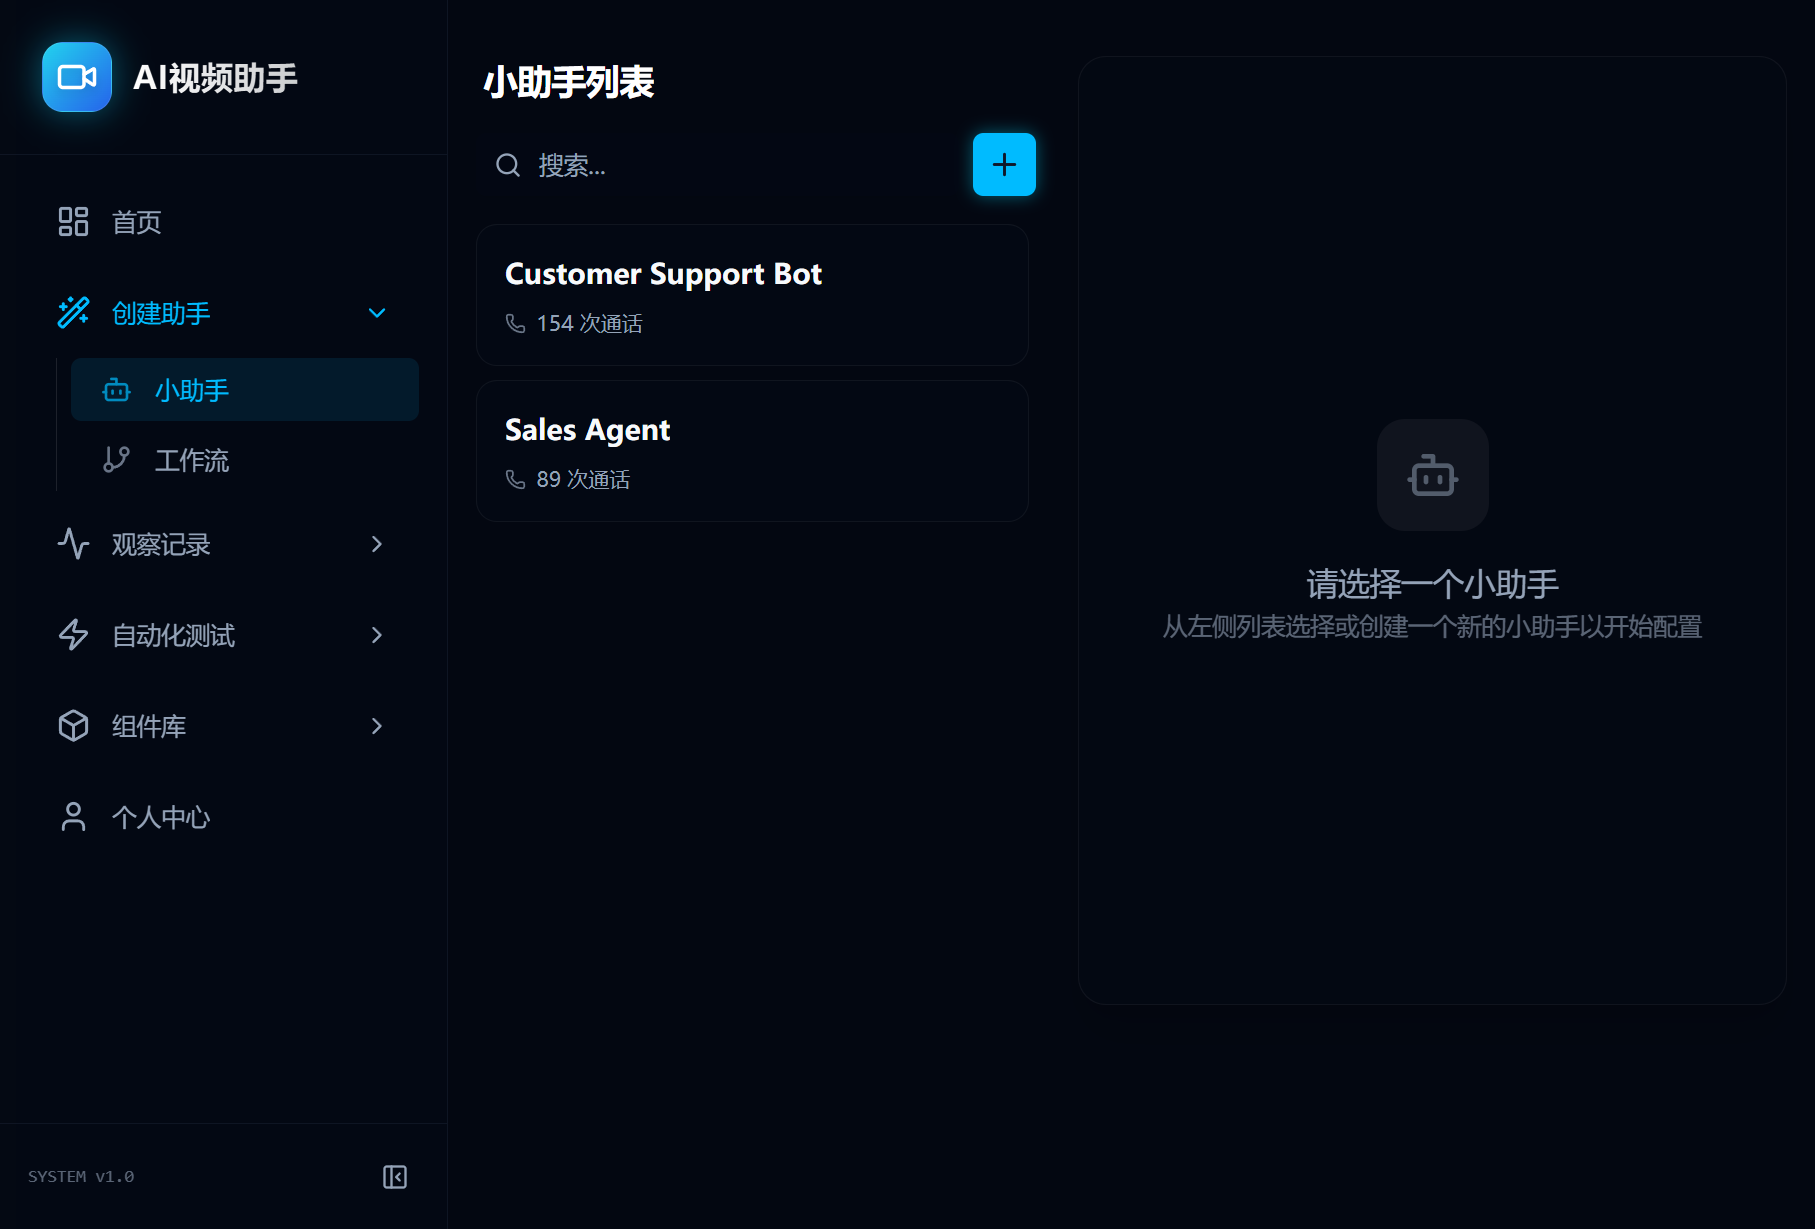Click the magic wand icon beside 创建助手
The image size is (1815, 1229).
73,312
